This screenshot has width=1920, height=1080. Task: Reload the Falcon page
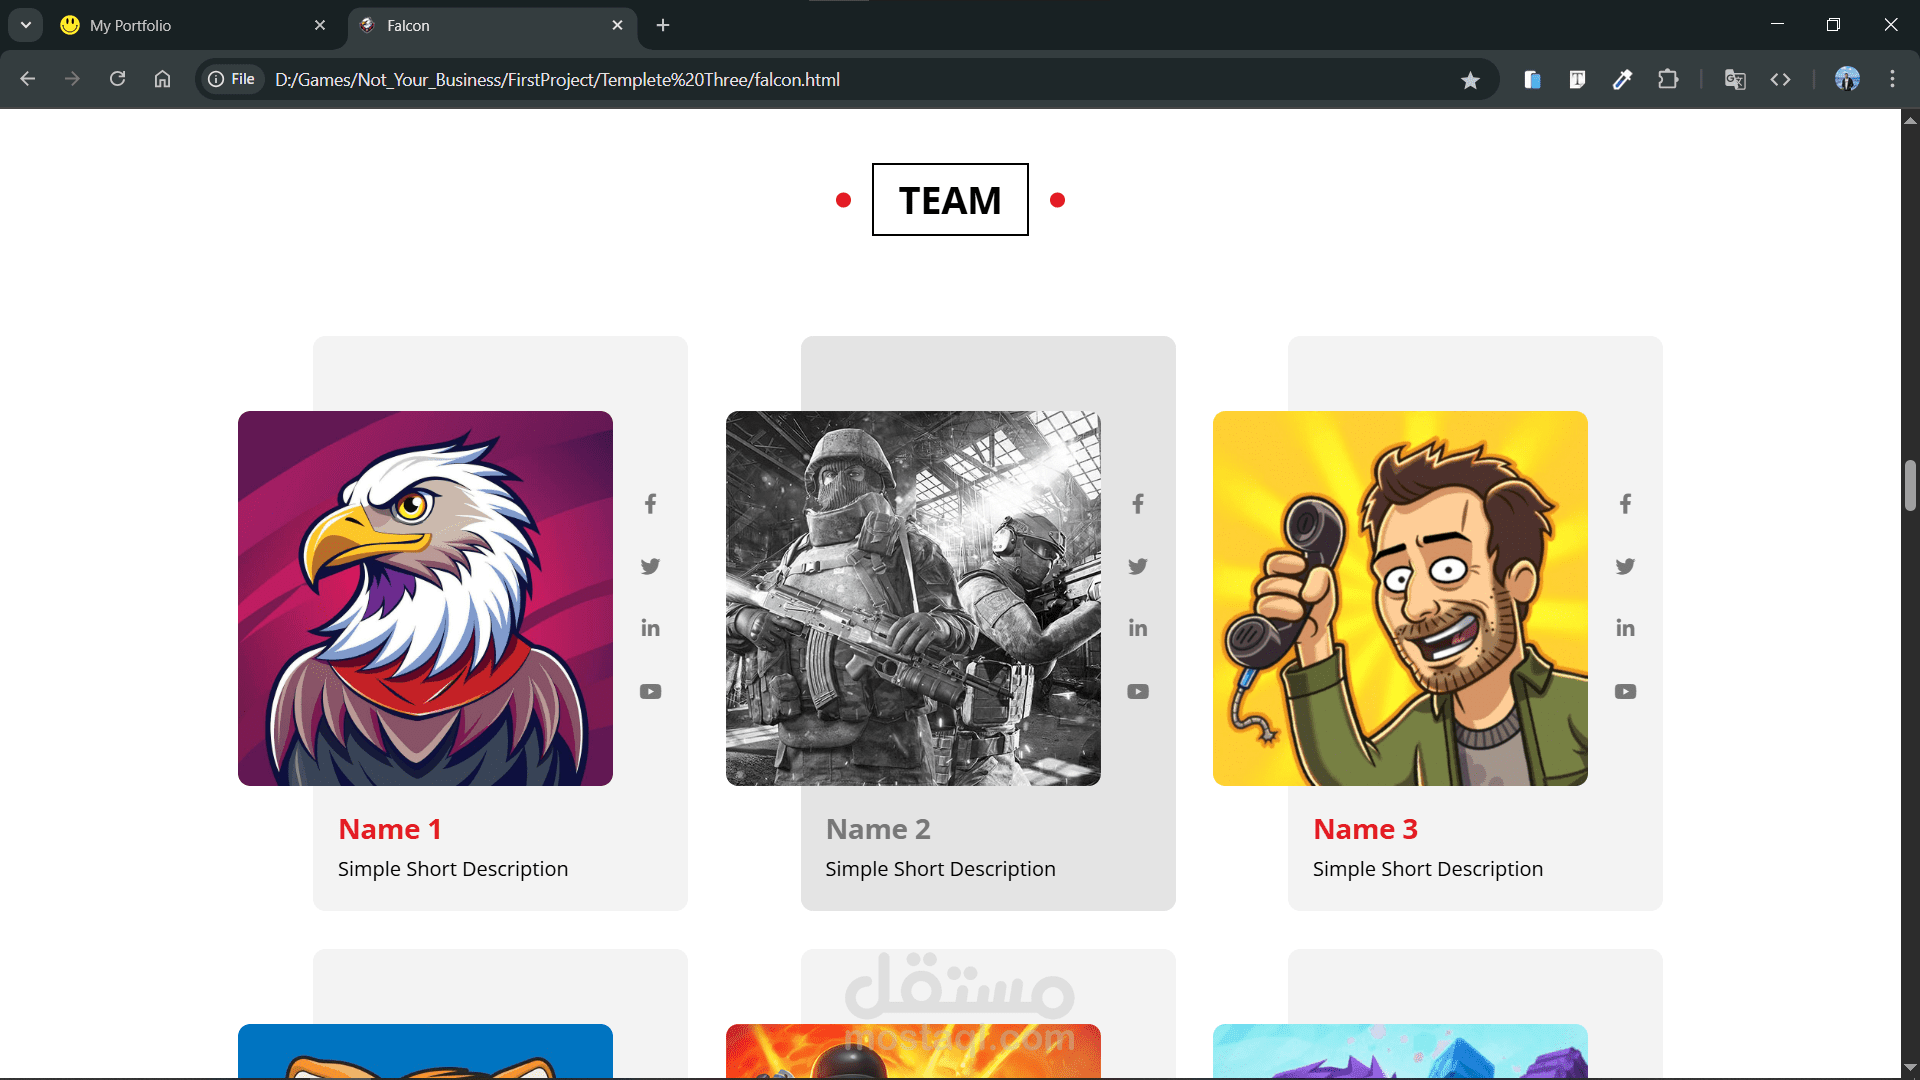(117, 79)
